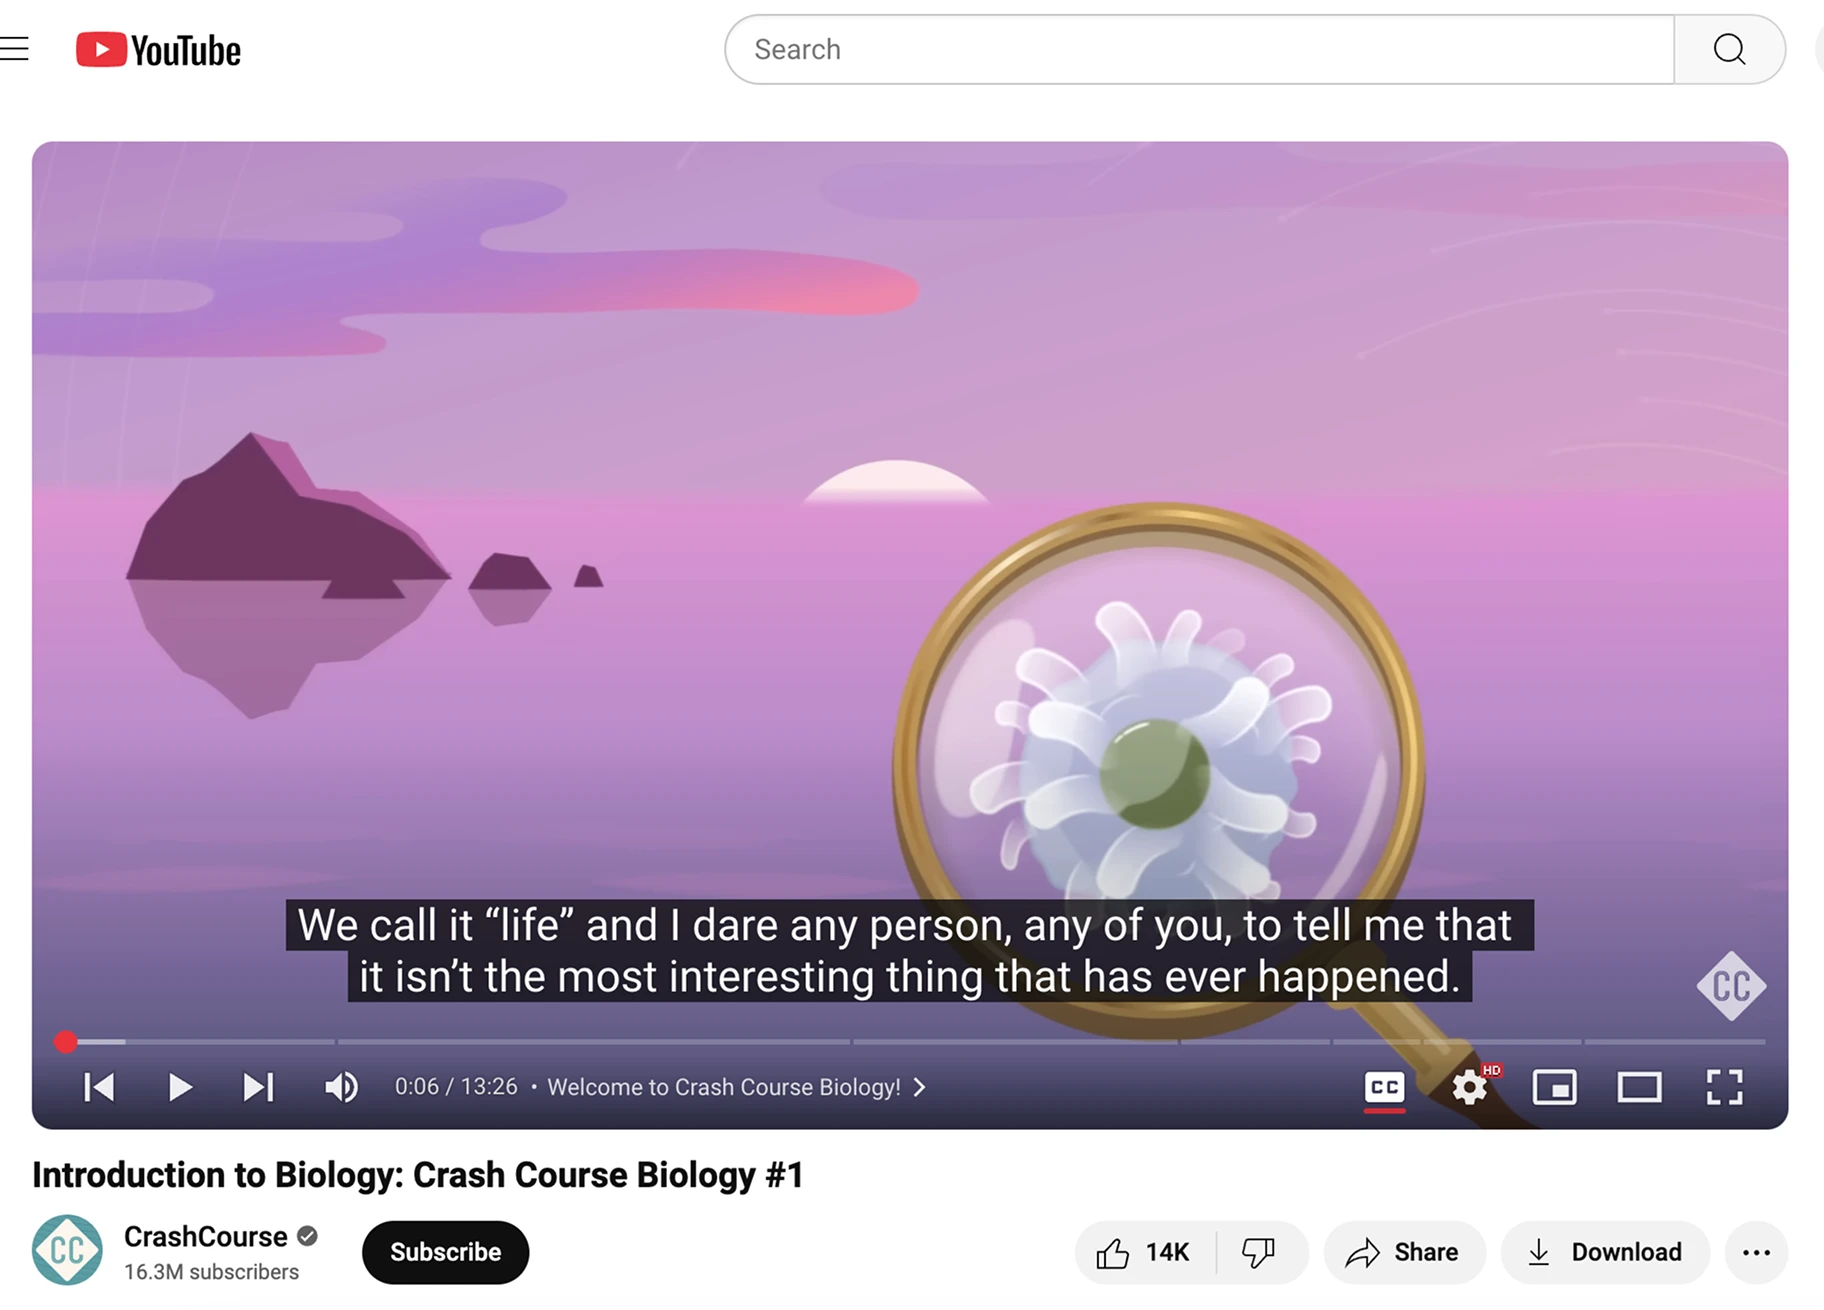The height and width of the screenshot is (1310, 1824).
Task: Go to YouTube home via logo
Action: [158, 50]
